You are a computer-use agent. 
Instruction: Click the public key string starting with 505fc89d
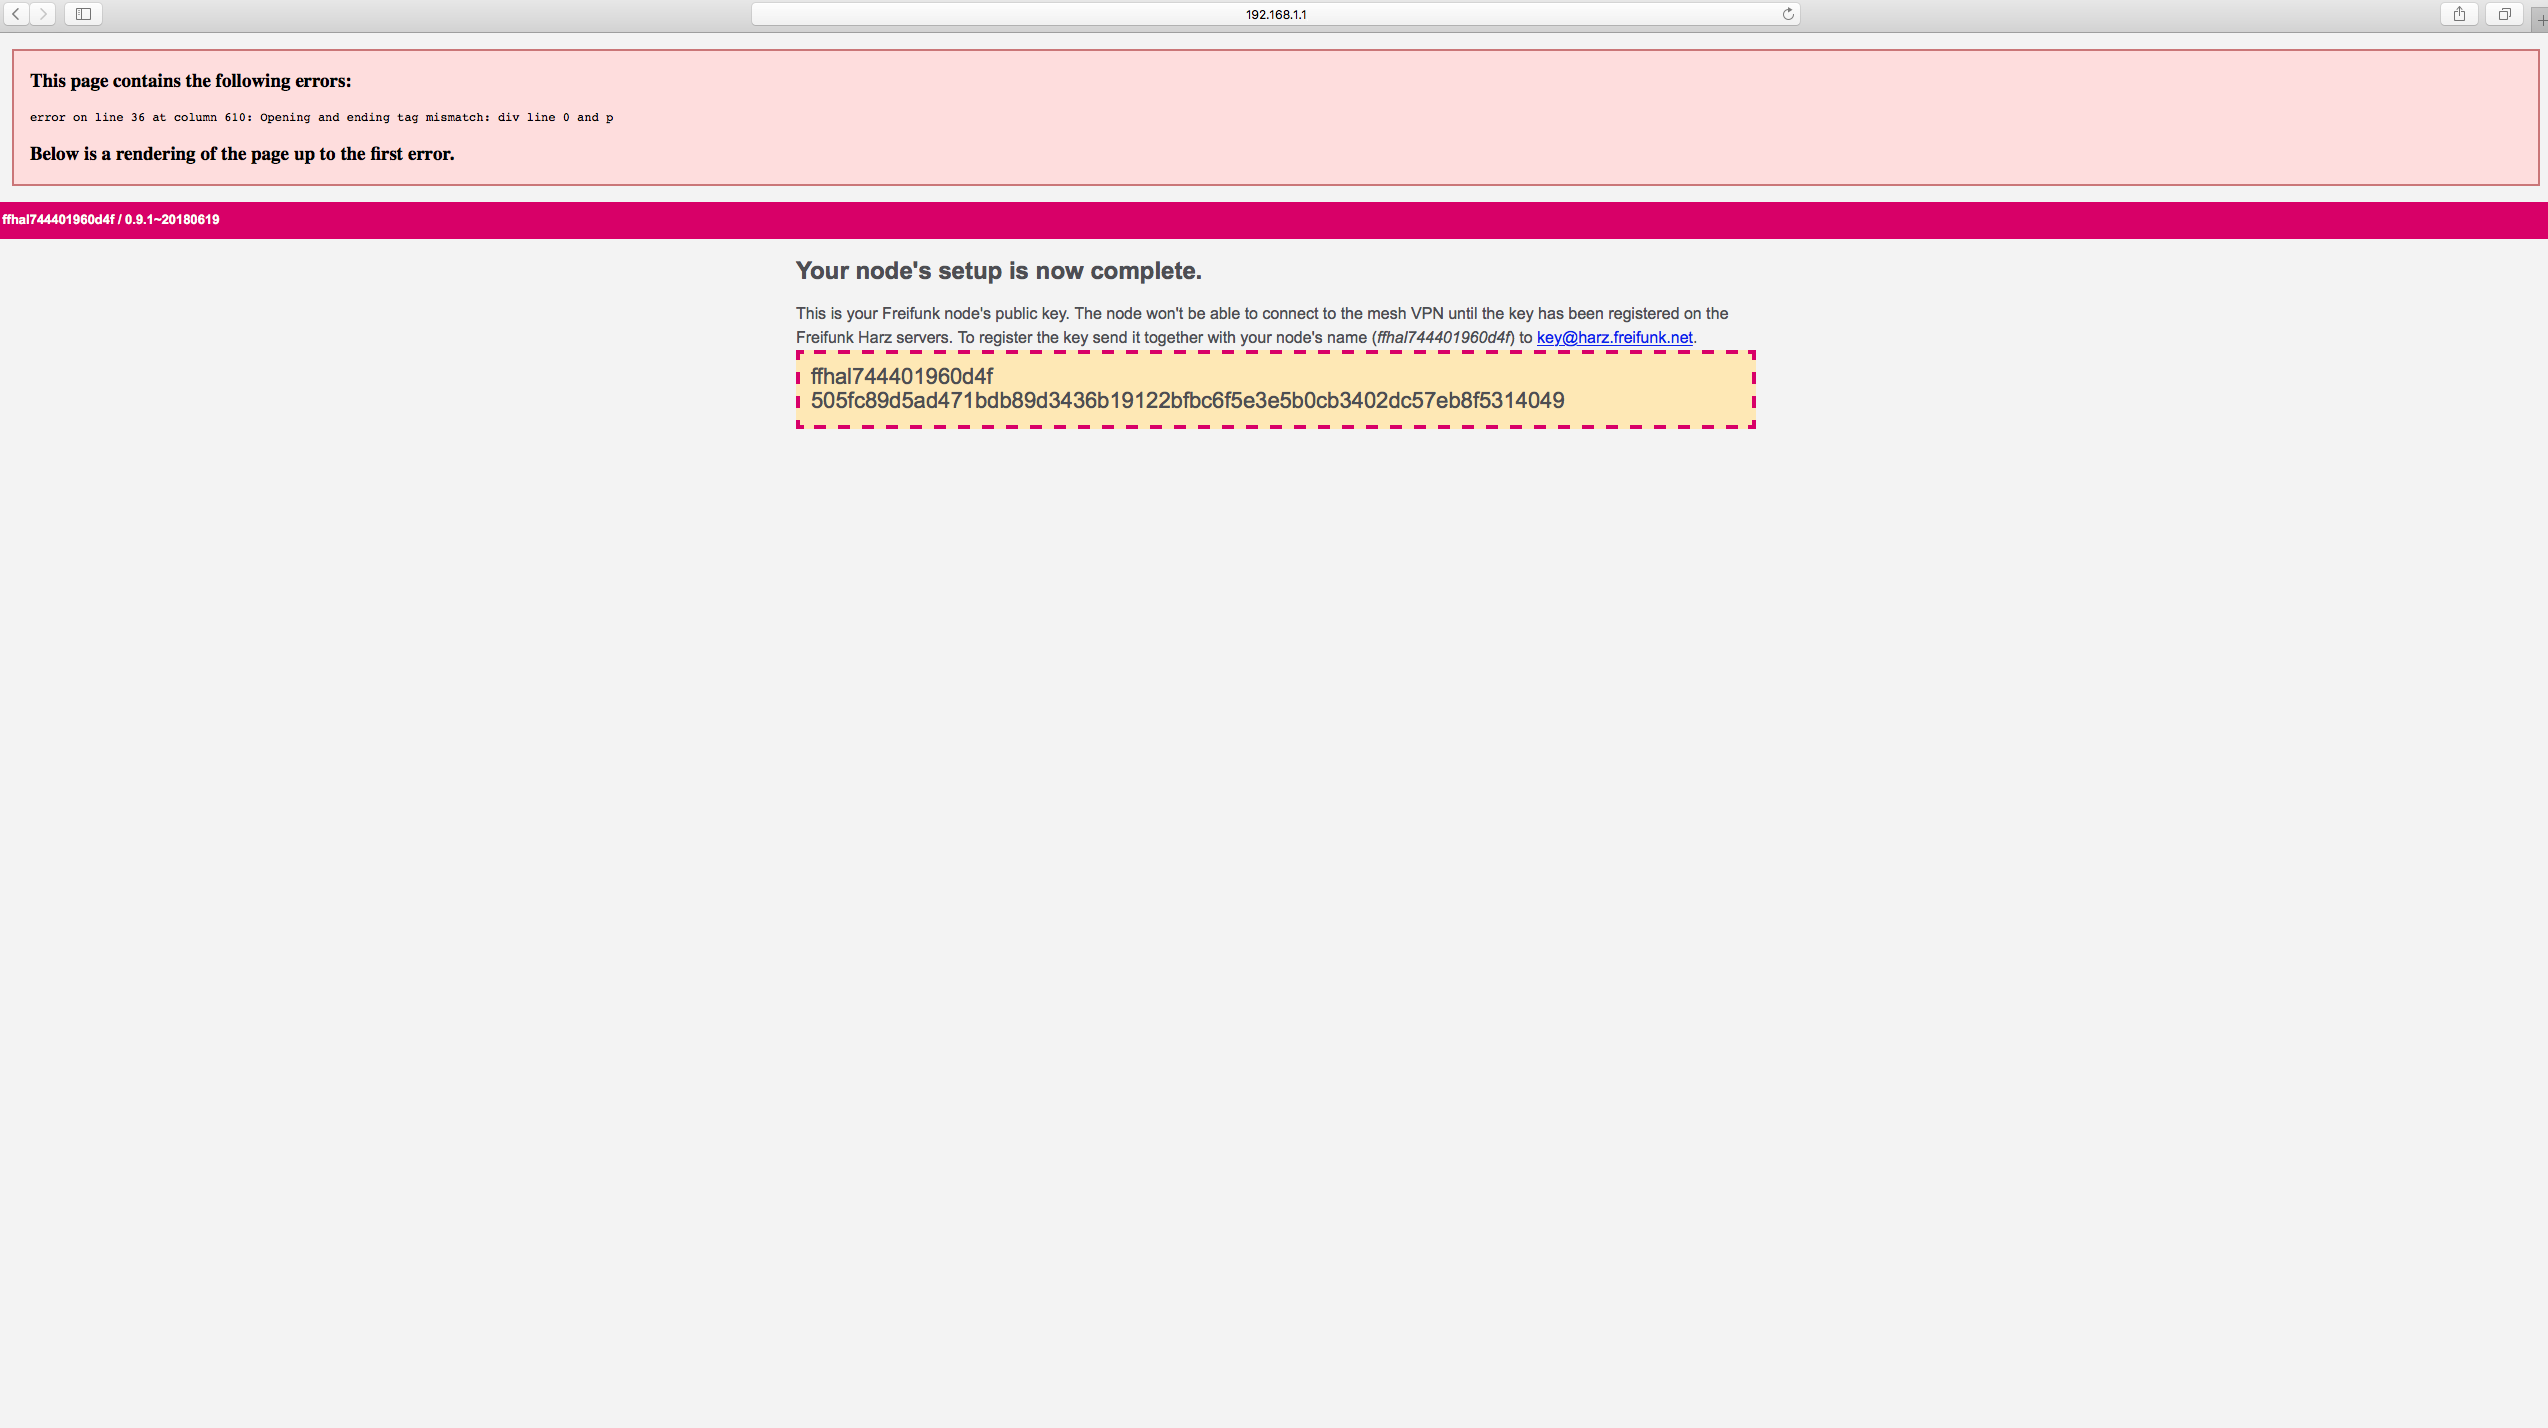1187,401
